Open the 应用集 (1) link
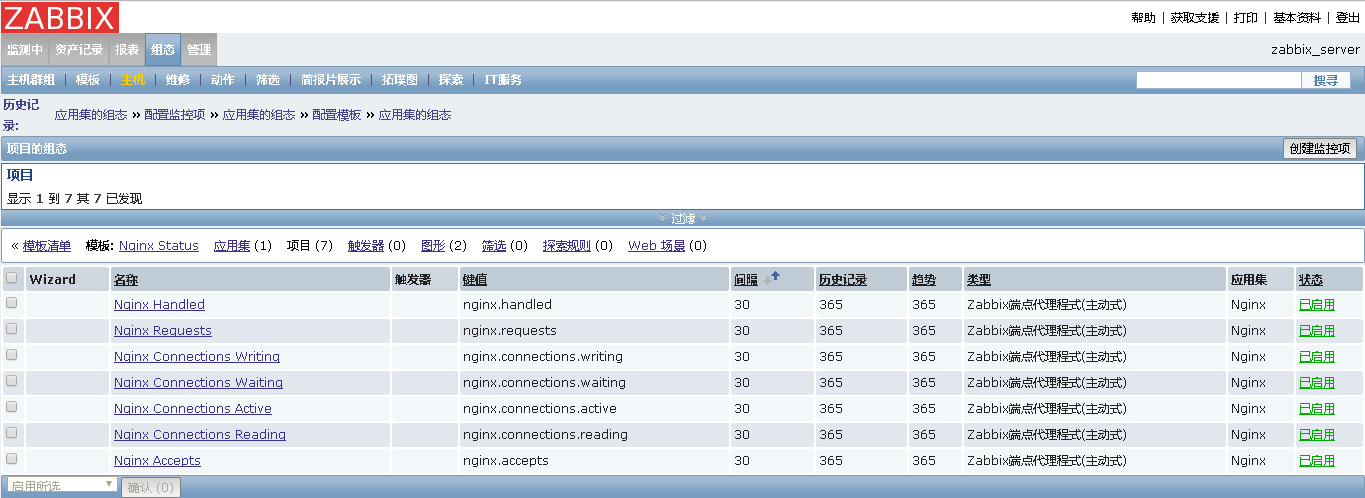 click(232, 246)
